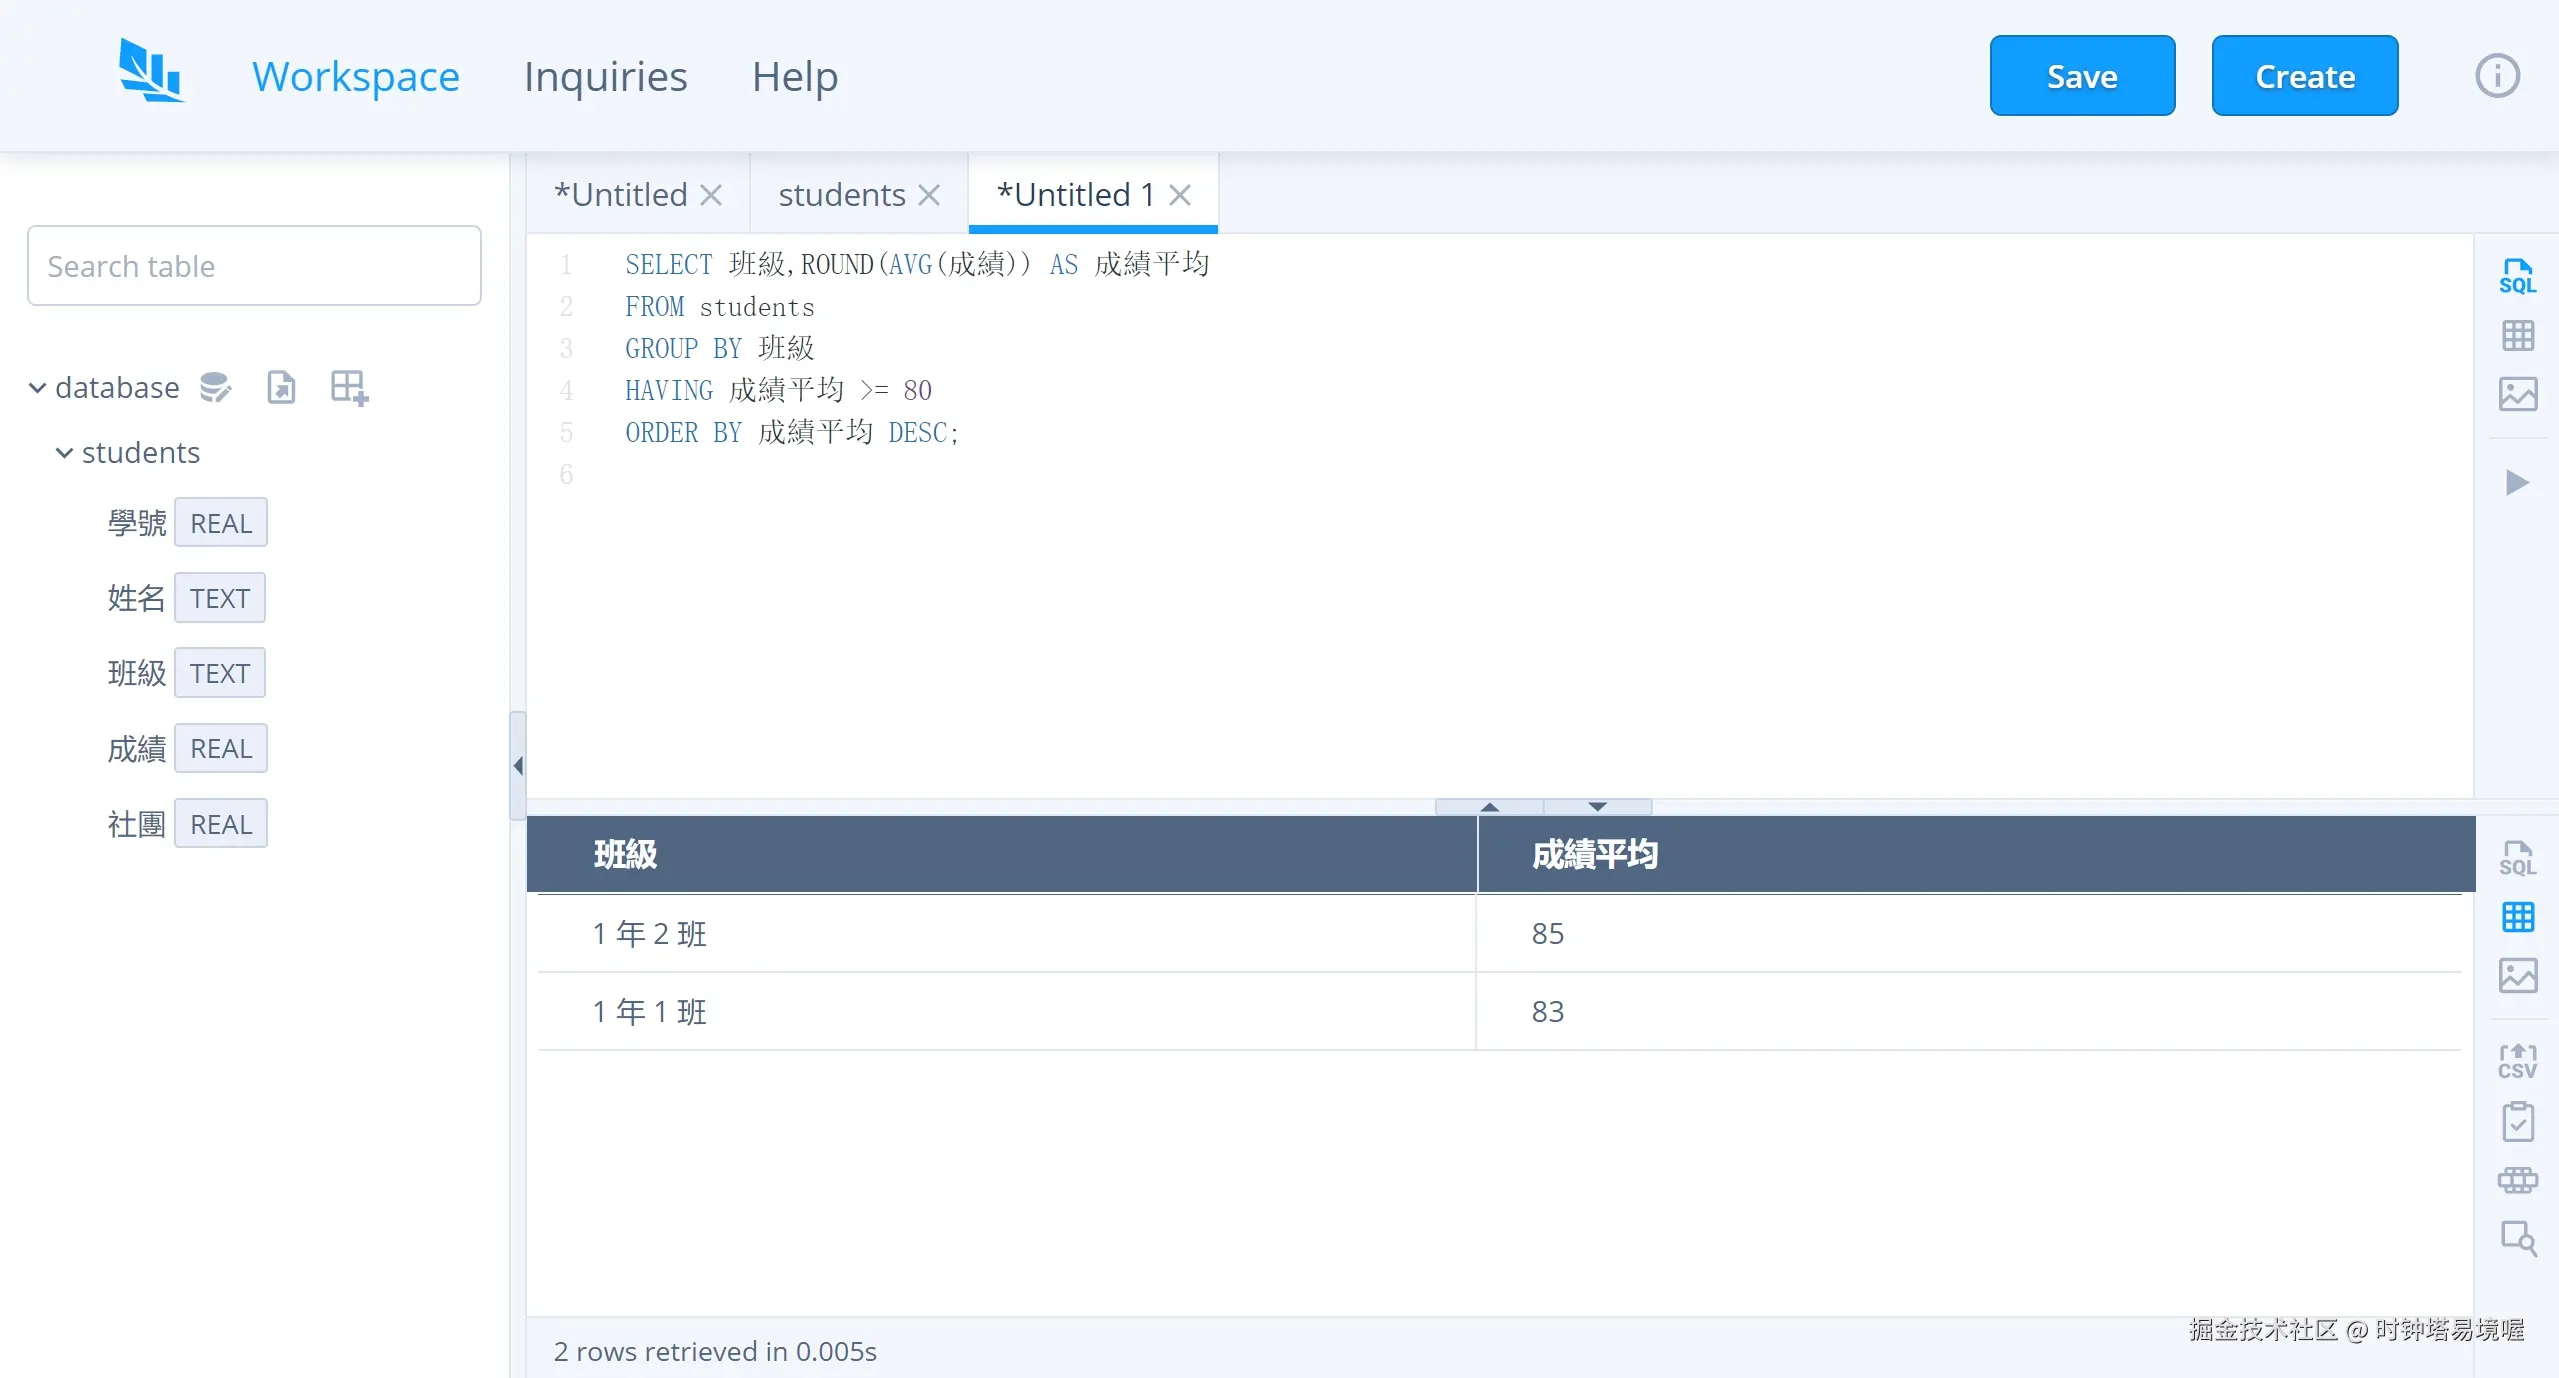Export result to CSV

2516,1061
